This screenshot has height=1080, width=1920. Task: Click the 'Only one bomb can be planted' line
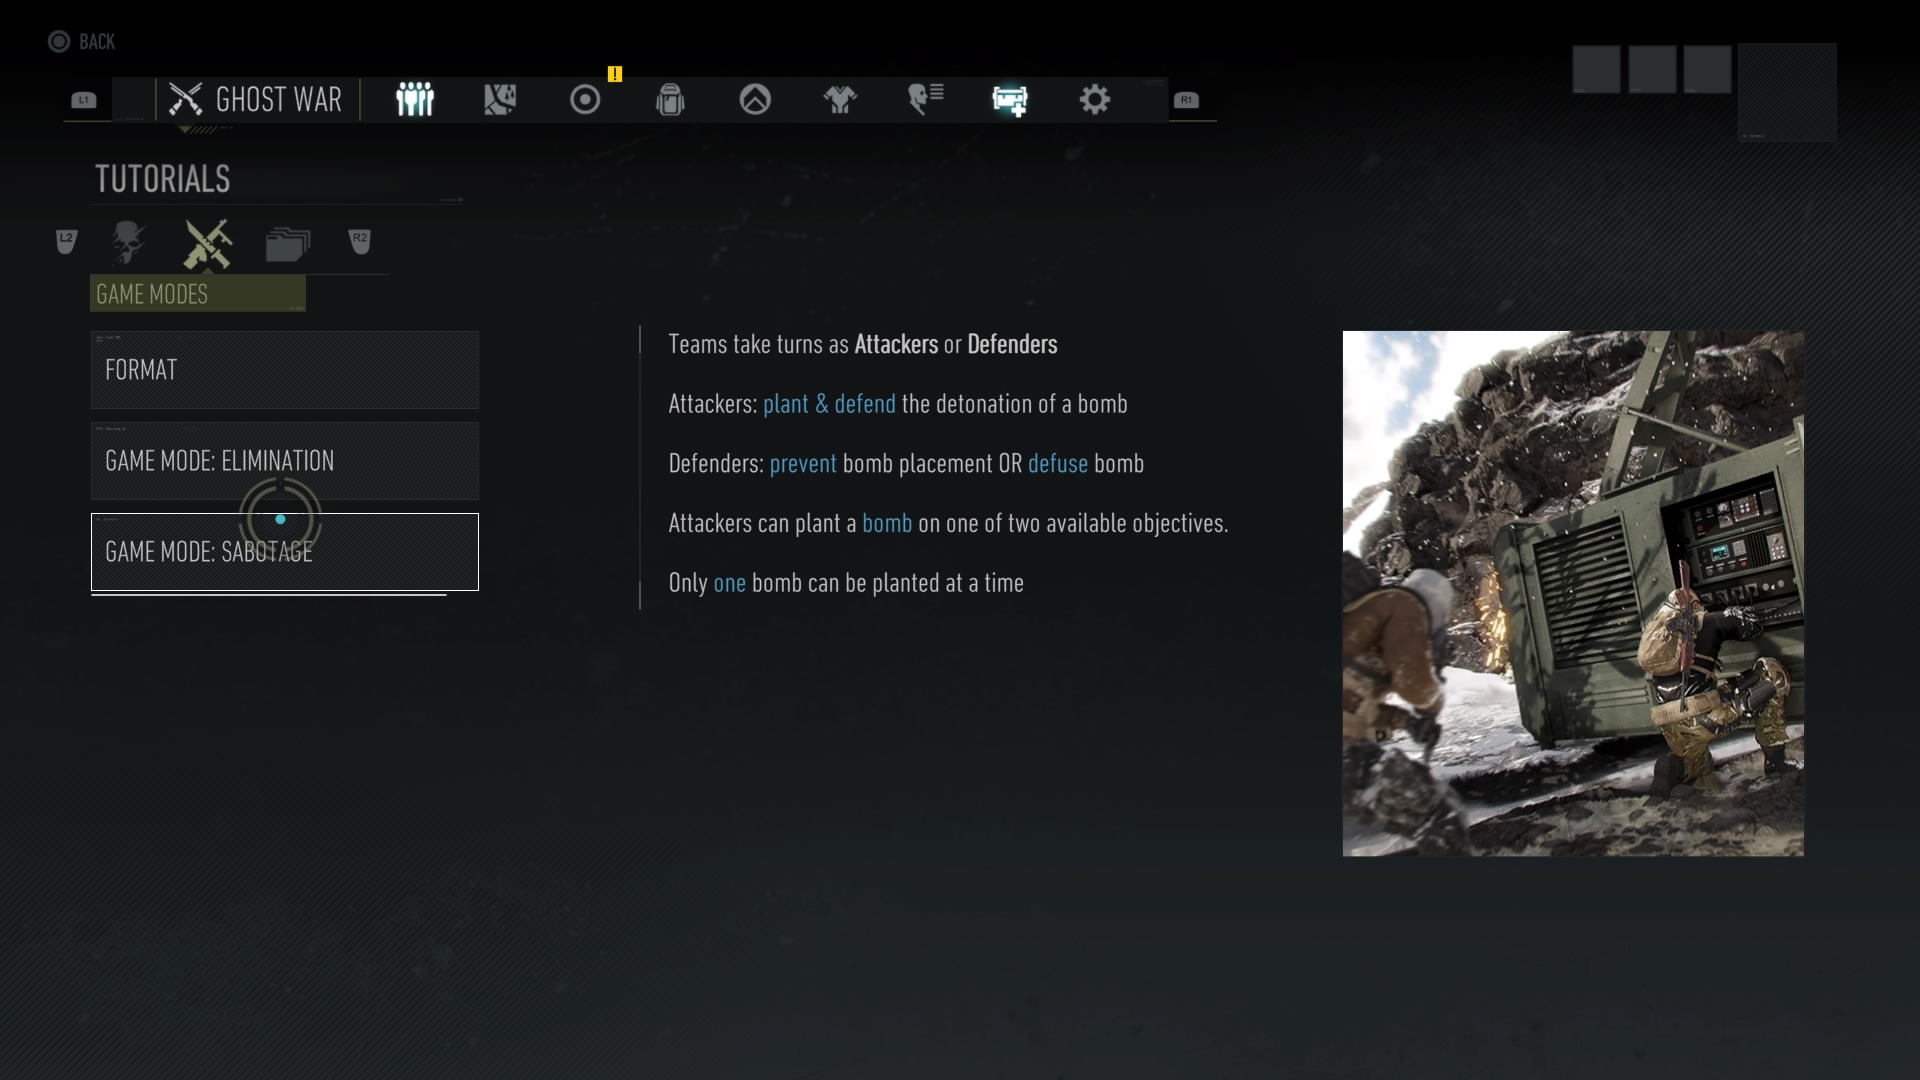[846, 584]
